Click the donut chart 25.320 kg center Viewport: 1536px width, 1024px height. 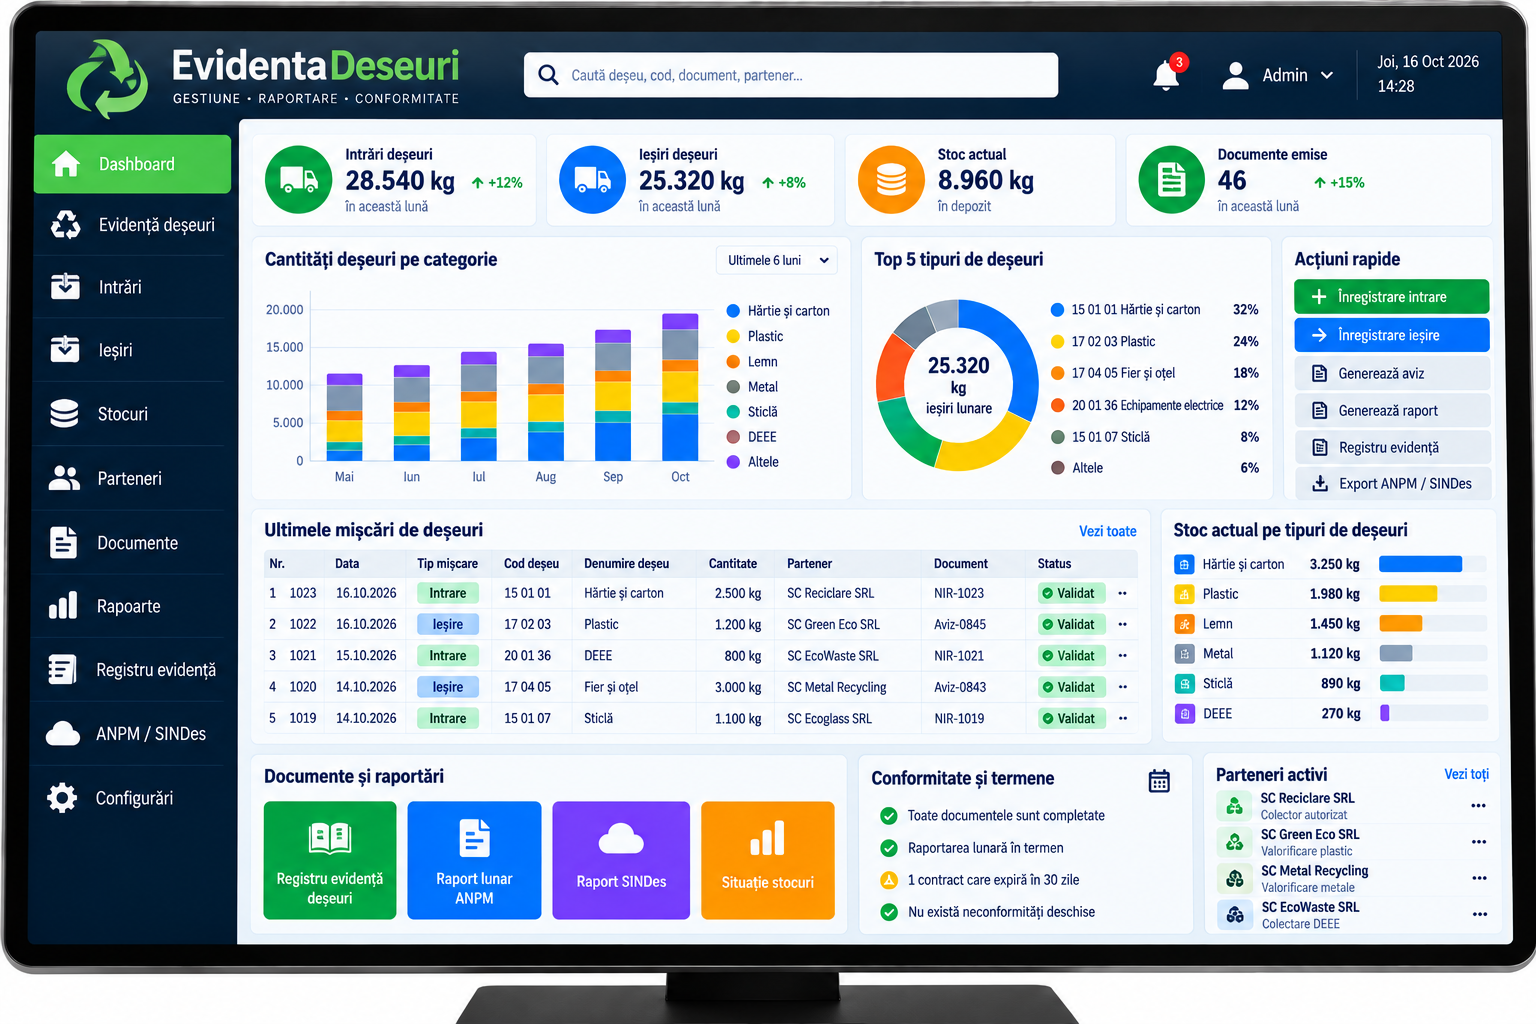[958, 385]
